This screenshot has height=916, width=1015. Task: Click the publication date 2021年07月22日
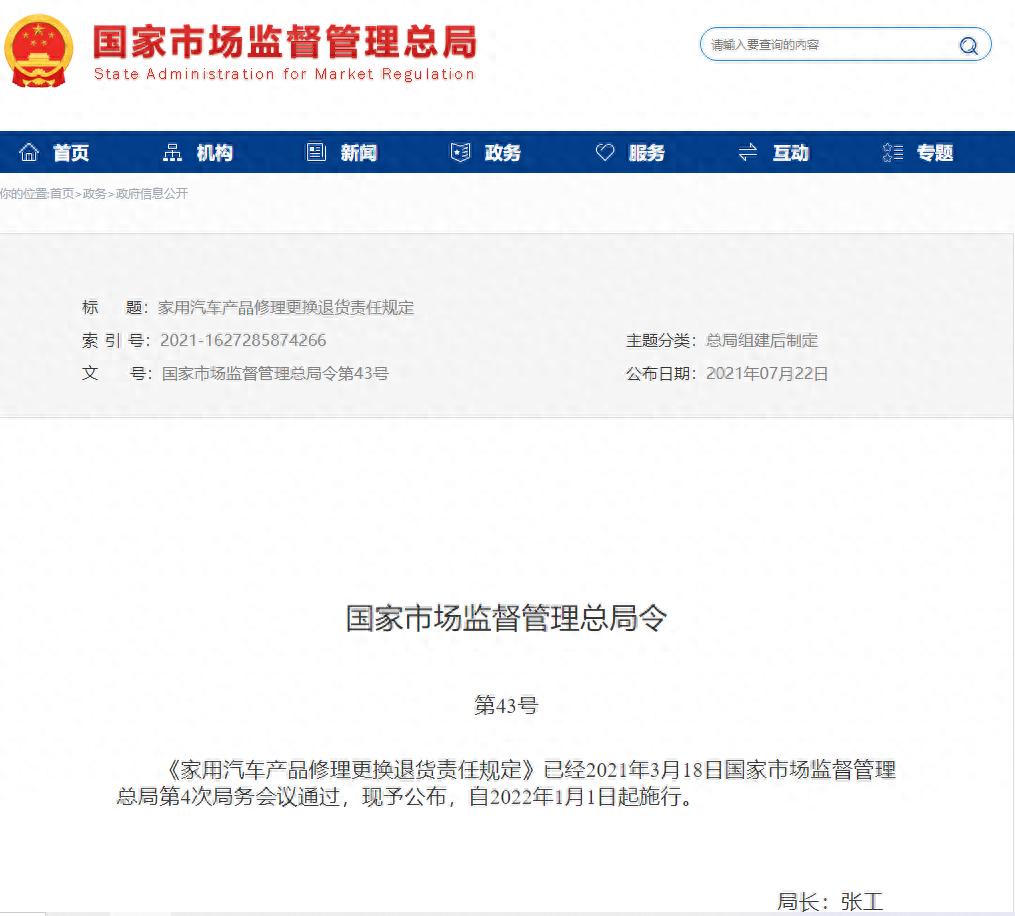(x=767, y=374)
